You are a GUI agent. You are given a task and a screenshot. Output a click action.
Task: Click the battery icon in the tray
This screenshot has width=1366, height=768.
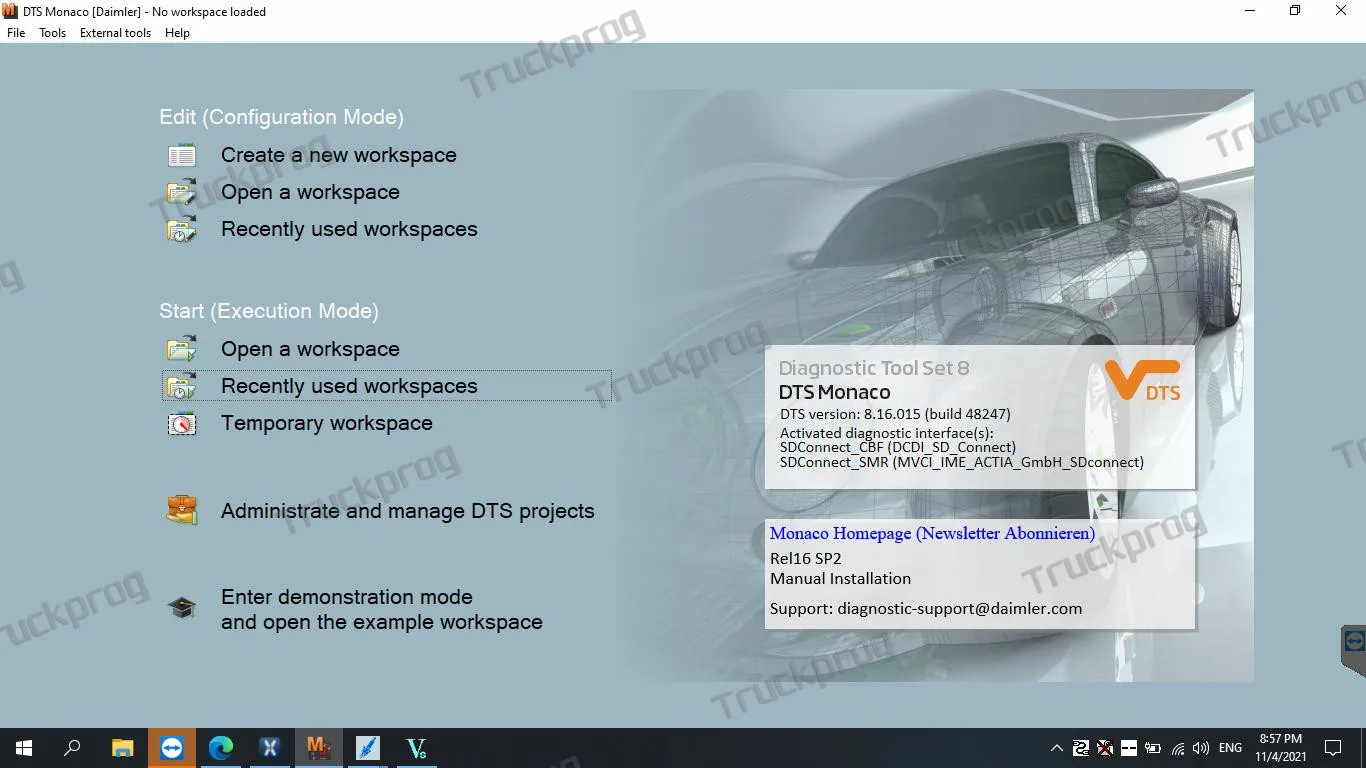point(1153,748)
